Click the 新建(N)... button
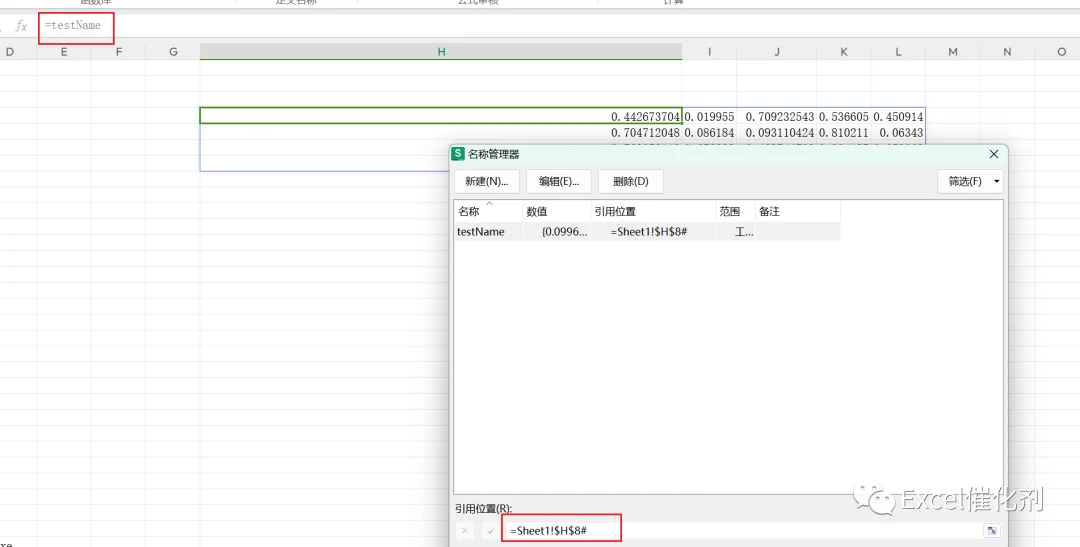 click(486, 181)
